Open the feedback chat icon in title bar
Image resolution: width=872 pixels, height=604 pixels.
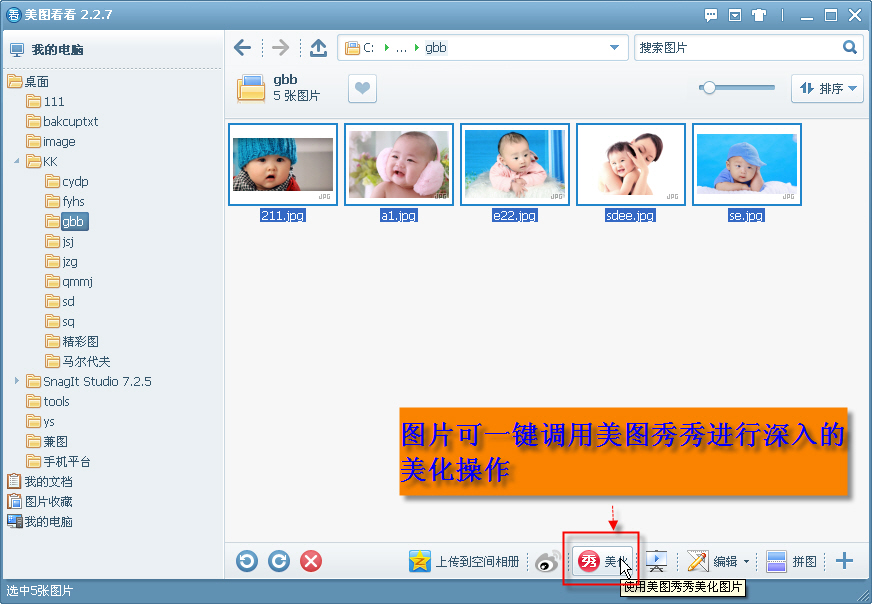pyautogui.click(x=710, y=15)
